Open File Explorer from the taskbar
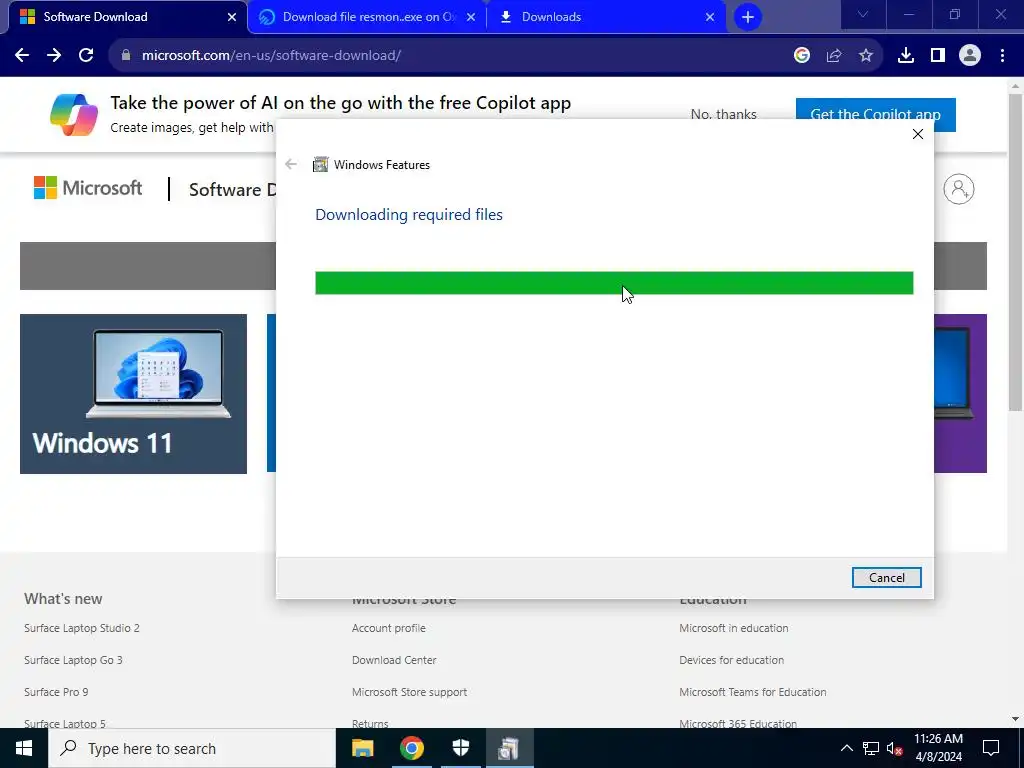Viewport: 1024px width, 768px height. click(362, 748)
